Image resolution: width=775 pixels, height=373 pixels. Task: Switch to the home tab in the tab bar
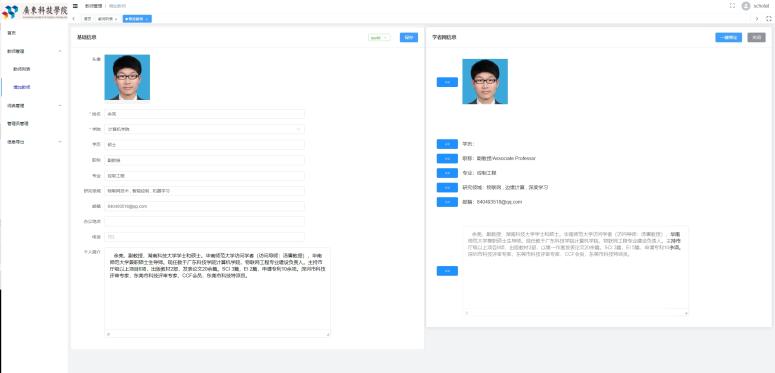pyautogui.click(x=87, y=19)
